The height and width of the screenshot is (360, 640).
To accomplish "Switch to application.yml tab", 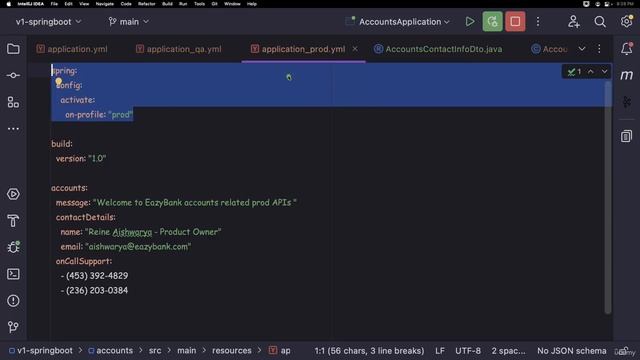I will click(x=72, y=49).
